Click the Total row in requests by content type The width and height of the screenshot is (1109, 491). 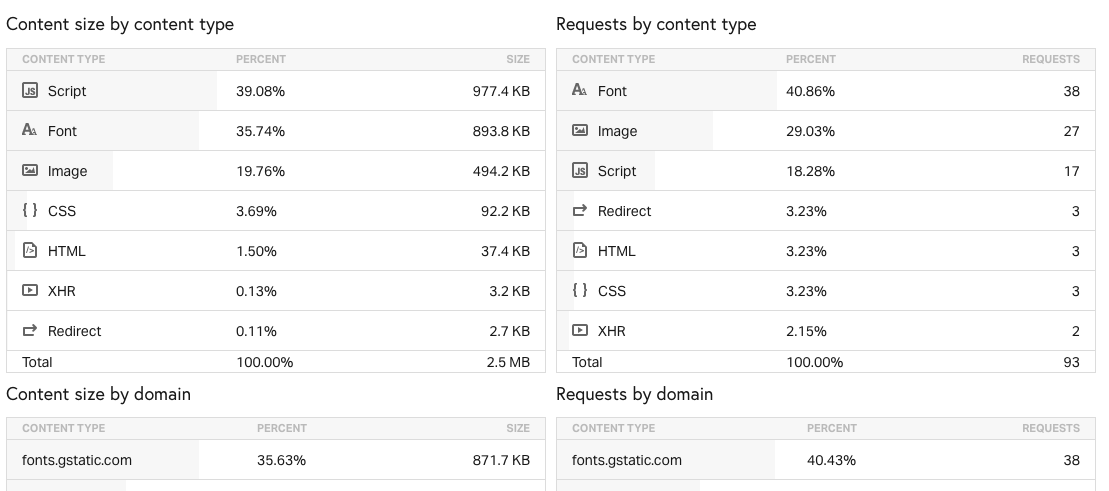click(588, 362)
